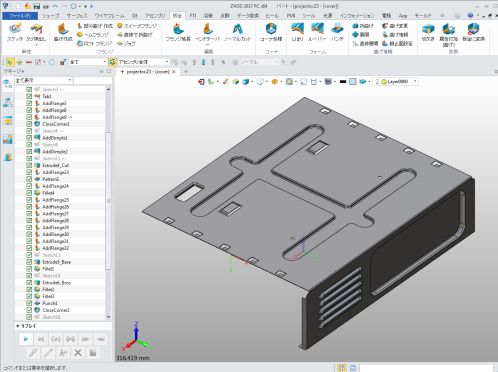This screenshot has width=498, height=372.
Task: Select the projectorZ3 - [cover] document tab
Action: click(x=148, y=72)
